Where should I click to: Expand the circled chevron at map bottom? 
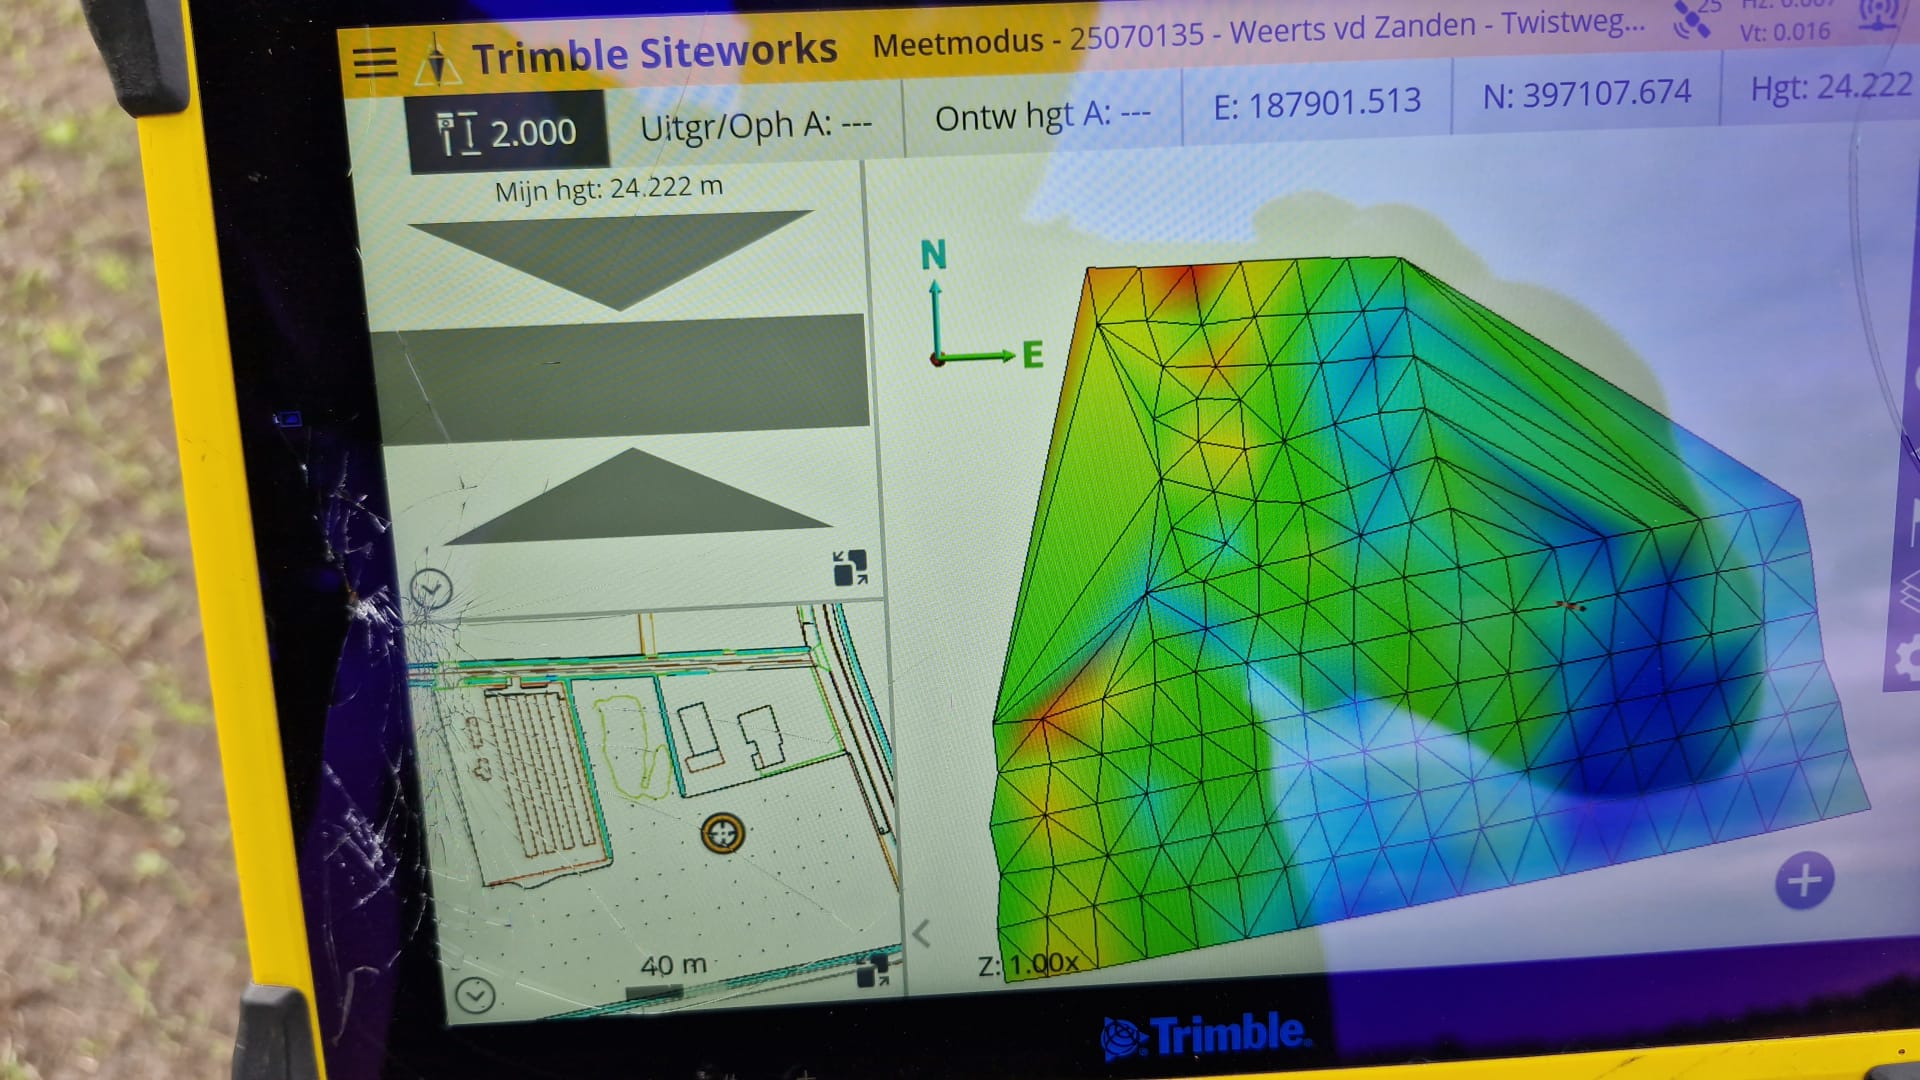(x=475, y=994)
